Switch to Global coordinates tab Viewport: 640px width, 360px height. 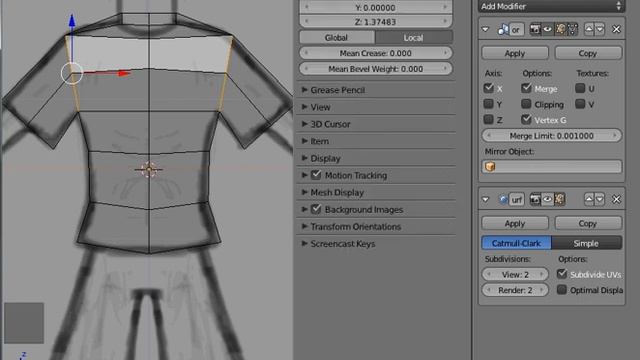337,38
